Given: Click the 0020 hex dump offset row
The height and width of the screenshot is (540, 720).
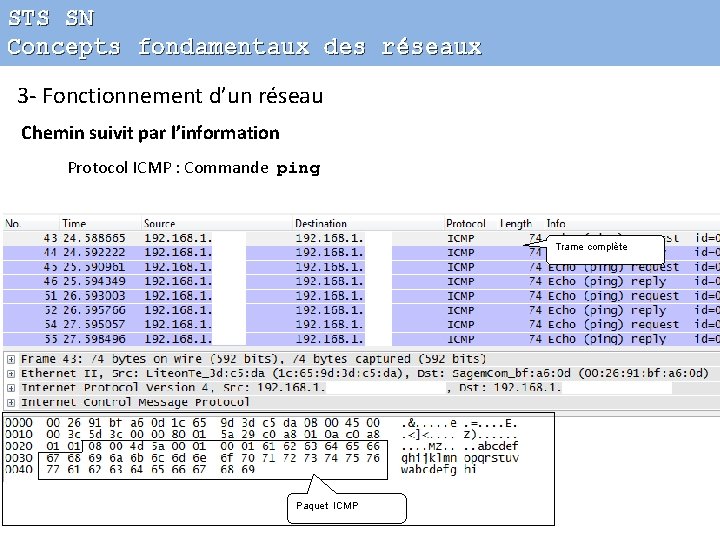Looking at the screenshot, I should point(261,446).
